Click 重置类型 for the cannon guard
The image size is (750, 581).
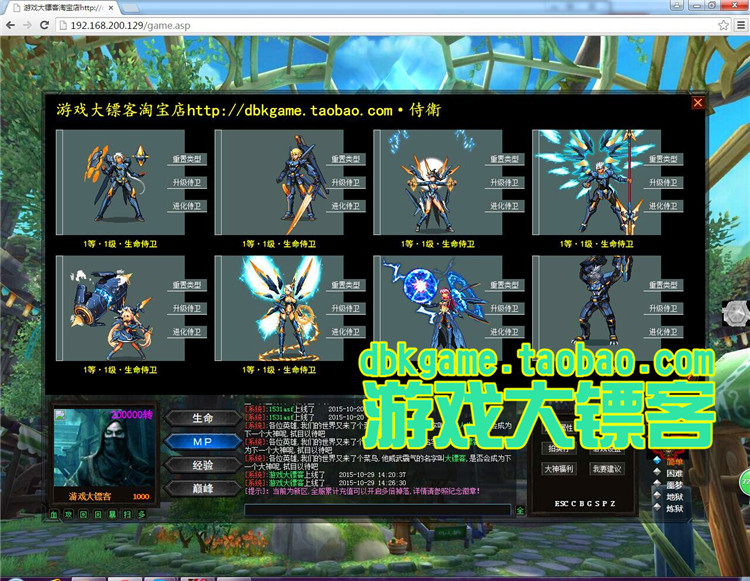click(187, 285)
